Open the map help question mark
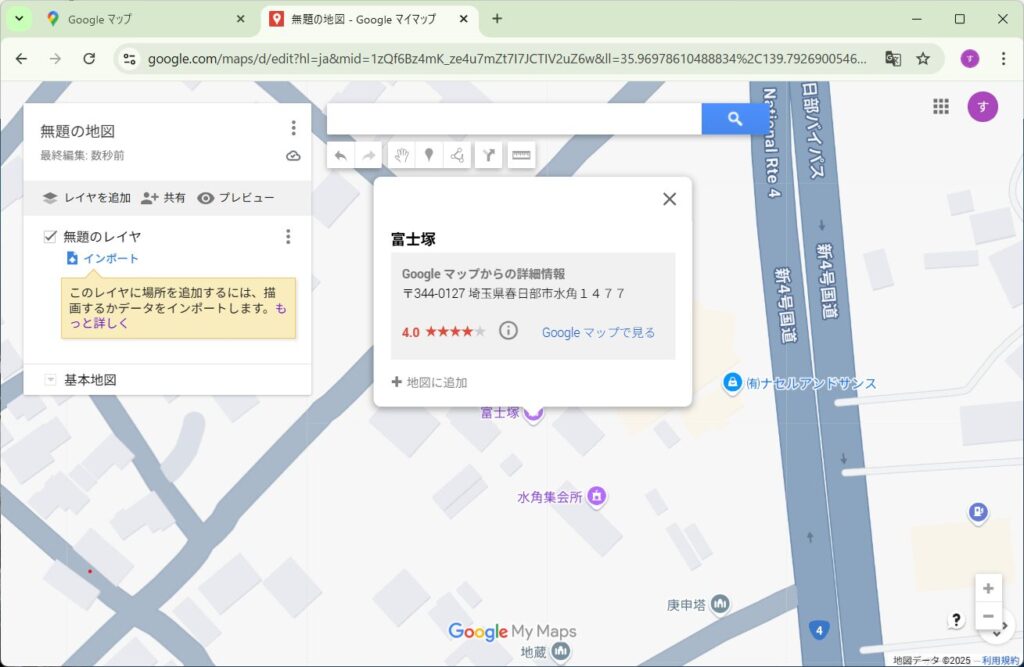This screenshot has height=667, width=1024. (x=956, y=620)
